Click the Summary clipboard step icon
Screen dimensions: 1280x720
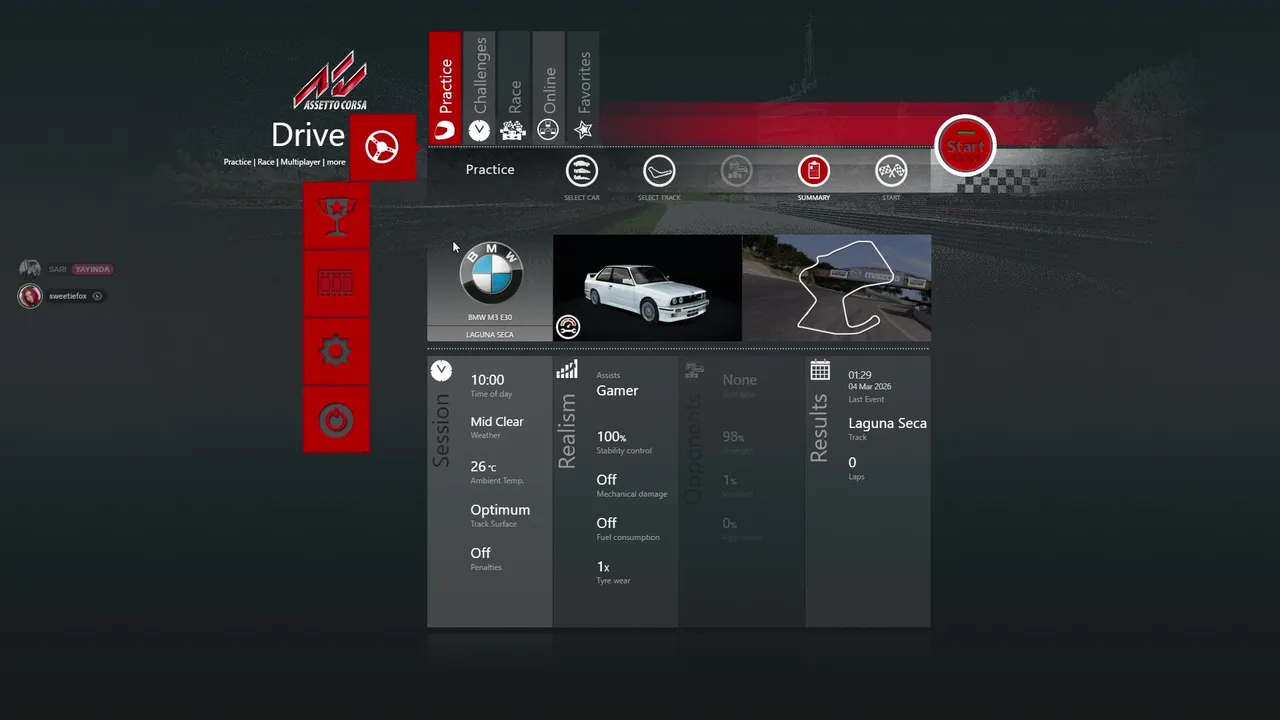click(x=814, y=171)
